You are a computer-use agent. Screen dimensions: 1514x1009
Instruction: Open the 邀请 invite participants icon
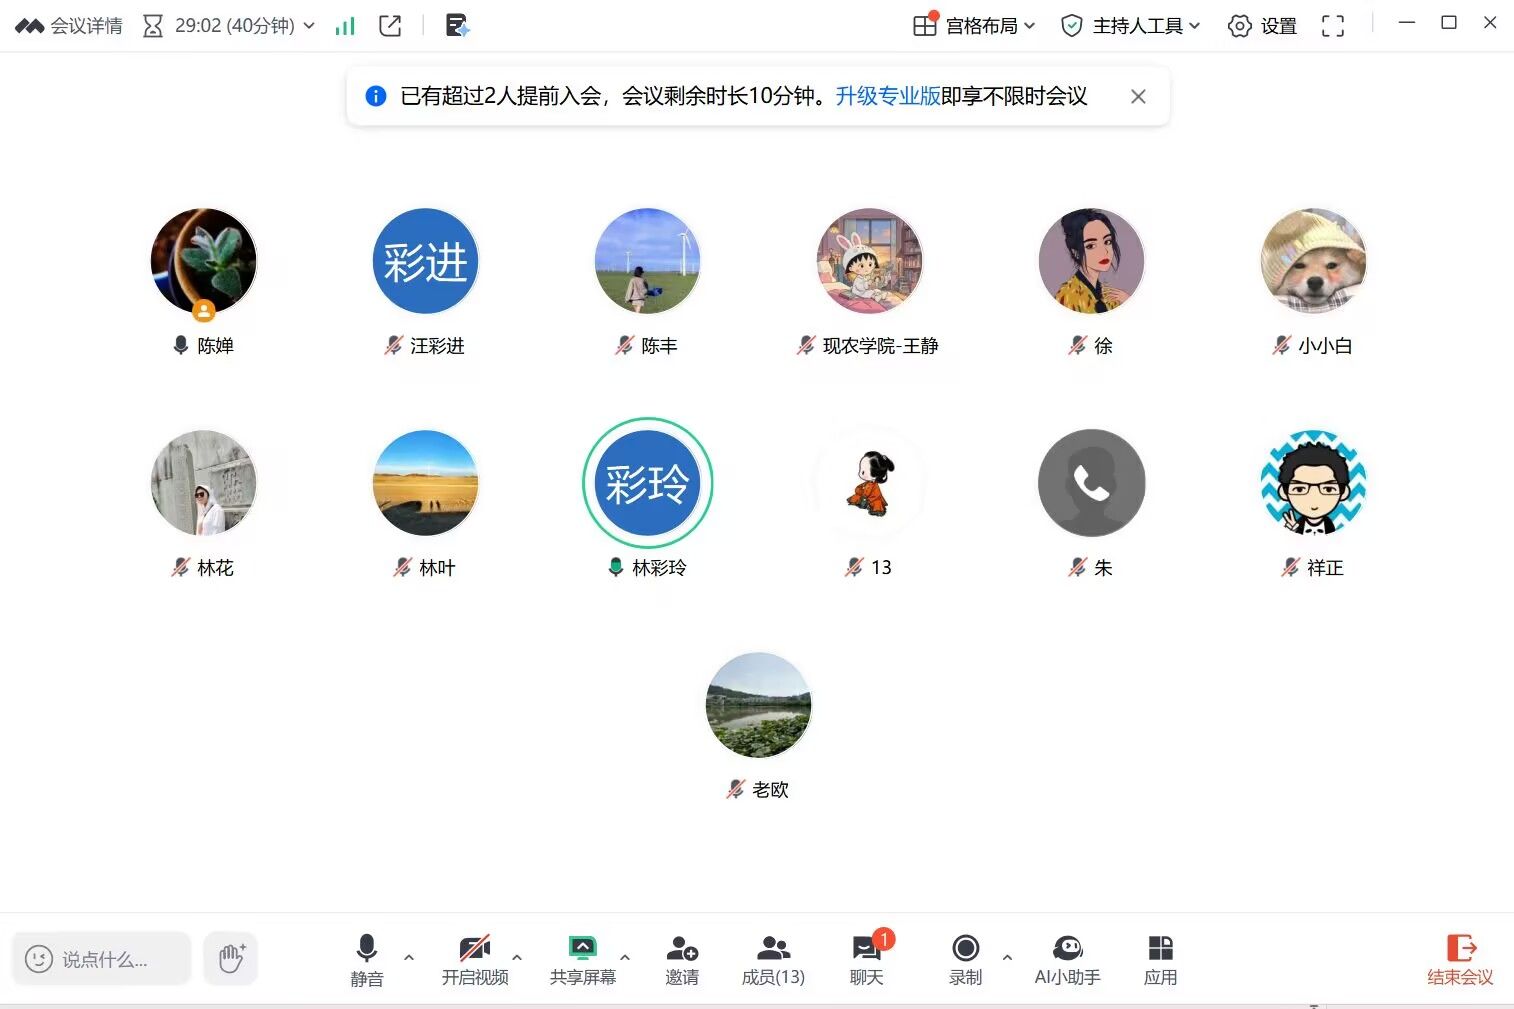tap(682, 959)
